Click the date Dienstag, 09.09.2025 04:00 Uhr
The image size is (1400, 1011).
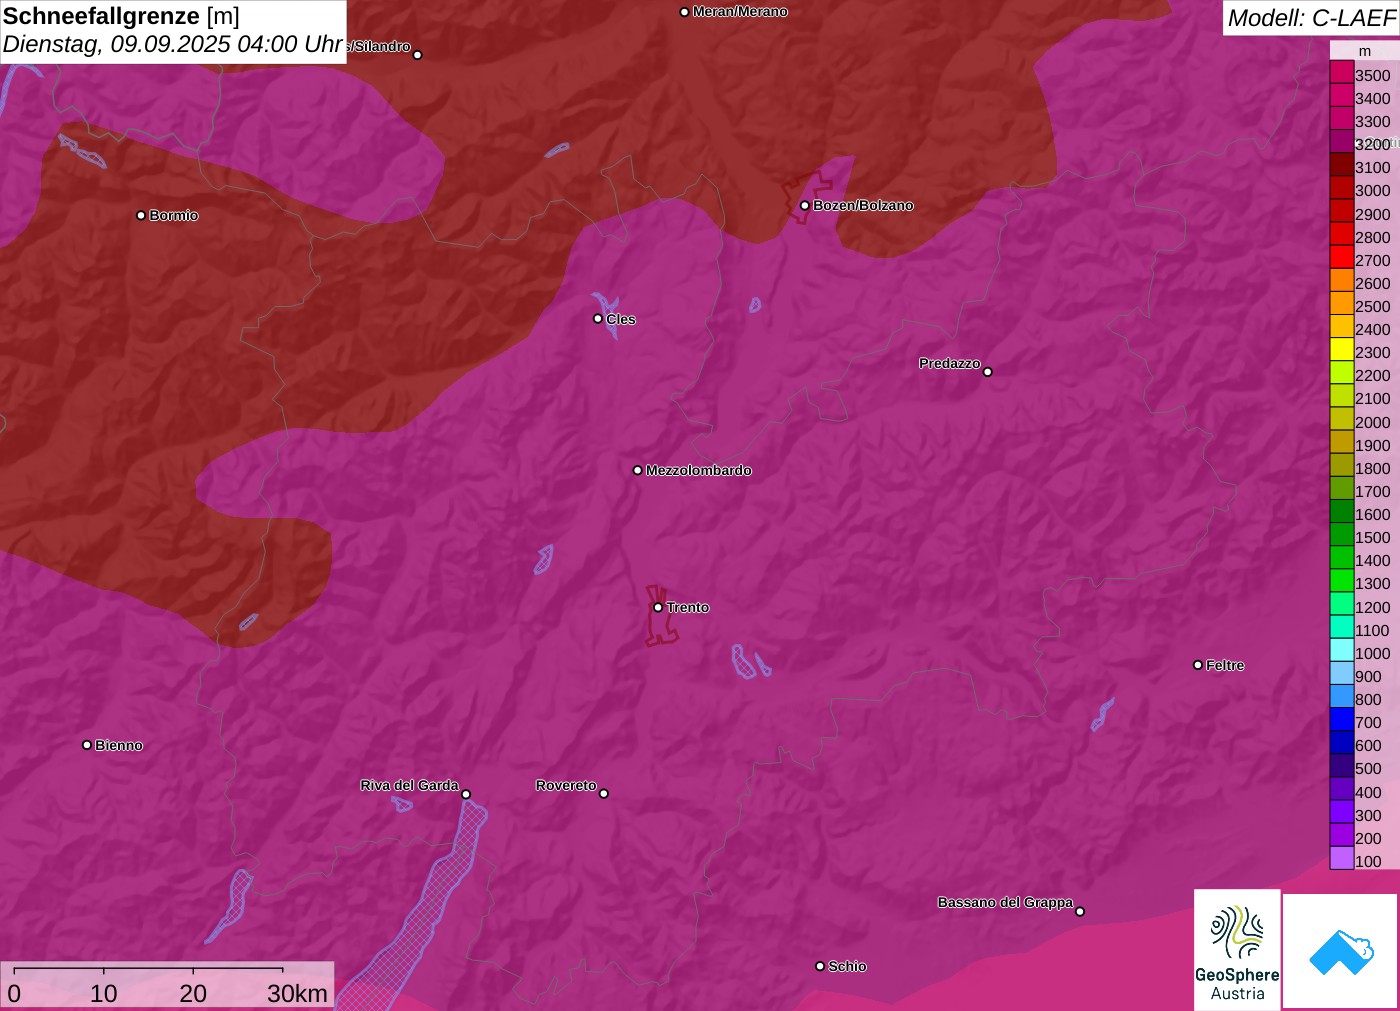(x=173, y=45)
